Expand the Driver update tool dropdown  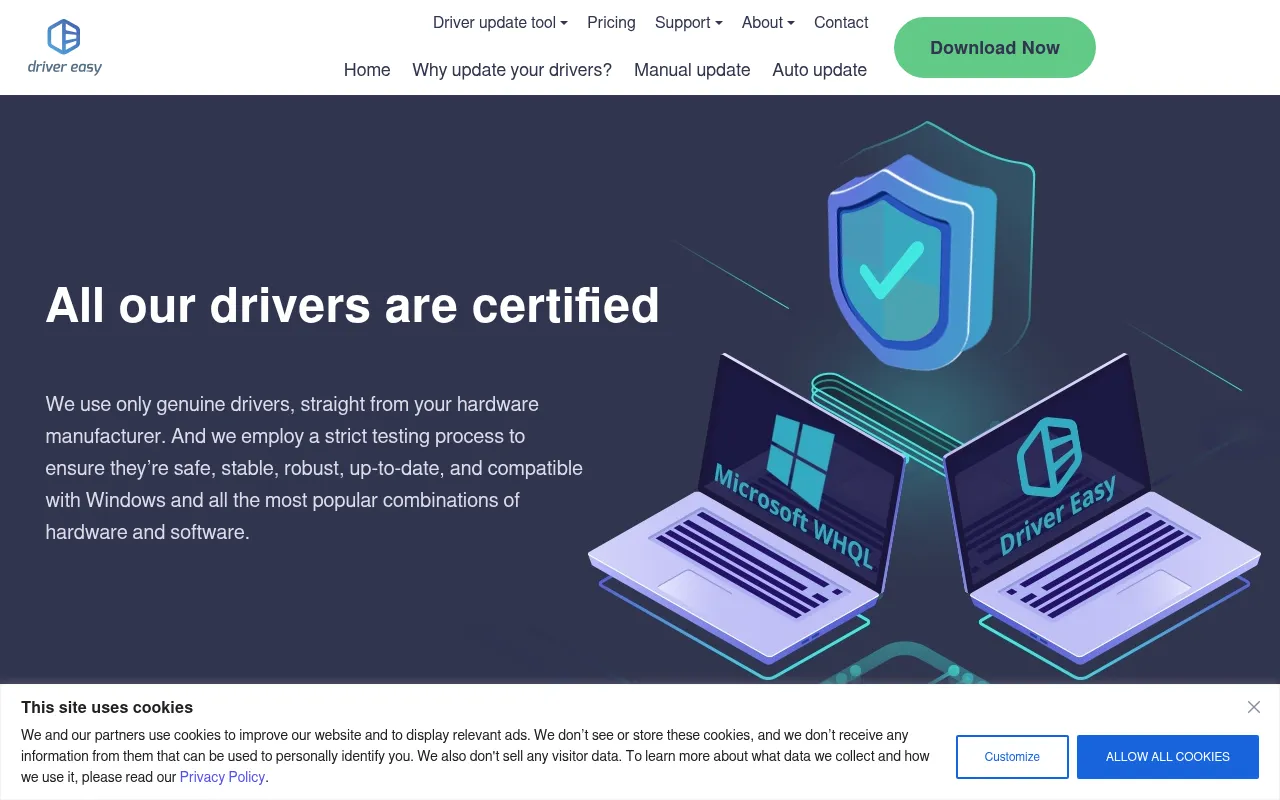click(500, 22)
